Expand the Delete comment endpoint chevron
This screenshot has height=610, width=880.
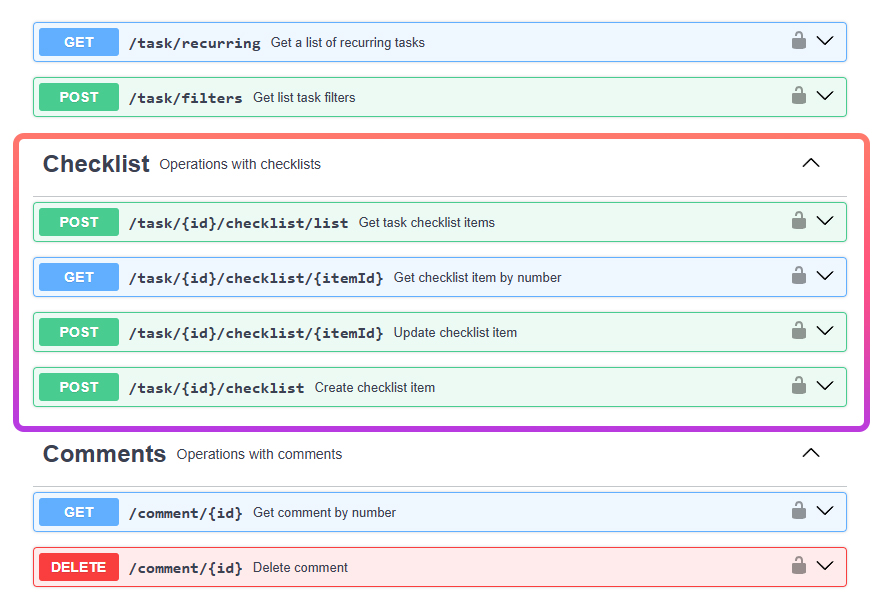click(x=824, y=566)
